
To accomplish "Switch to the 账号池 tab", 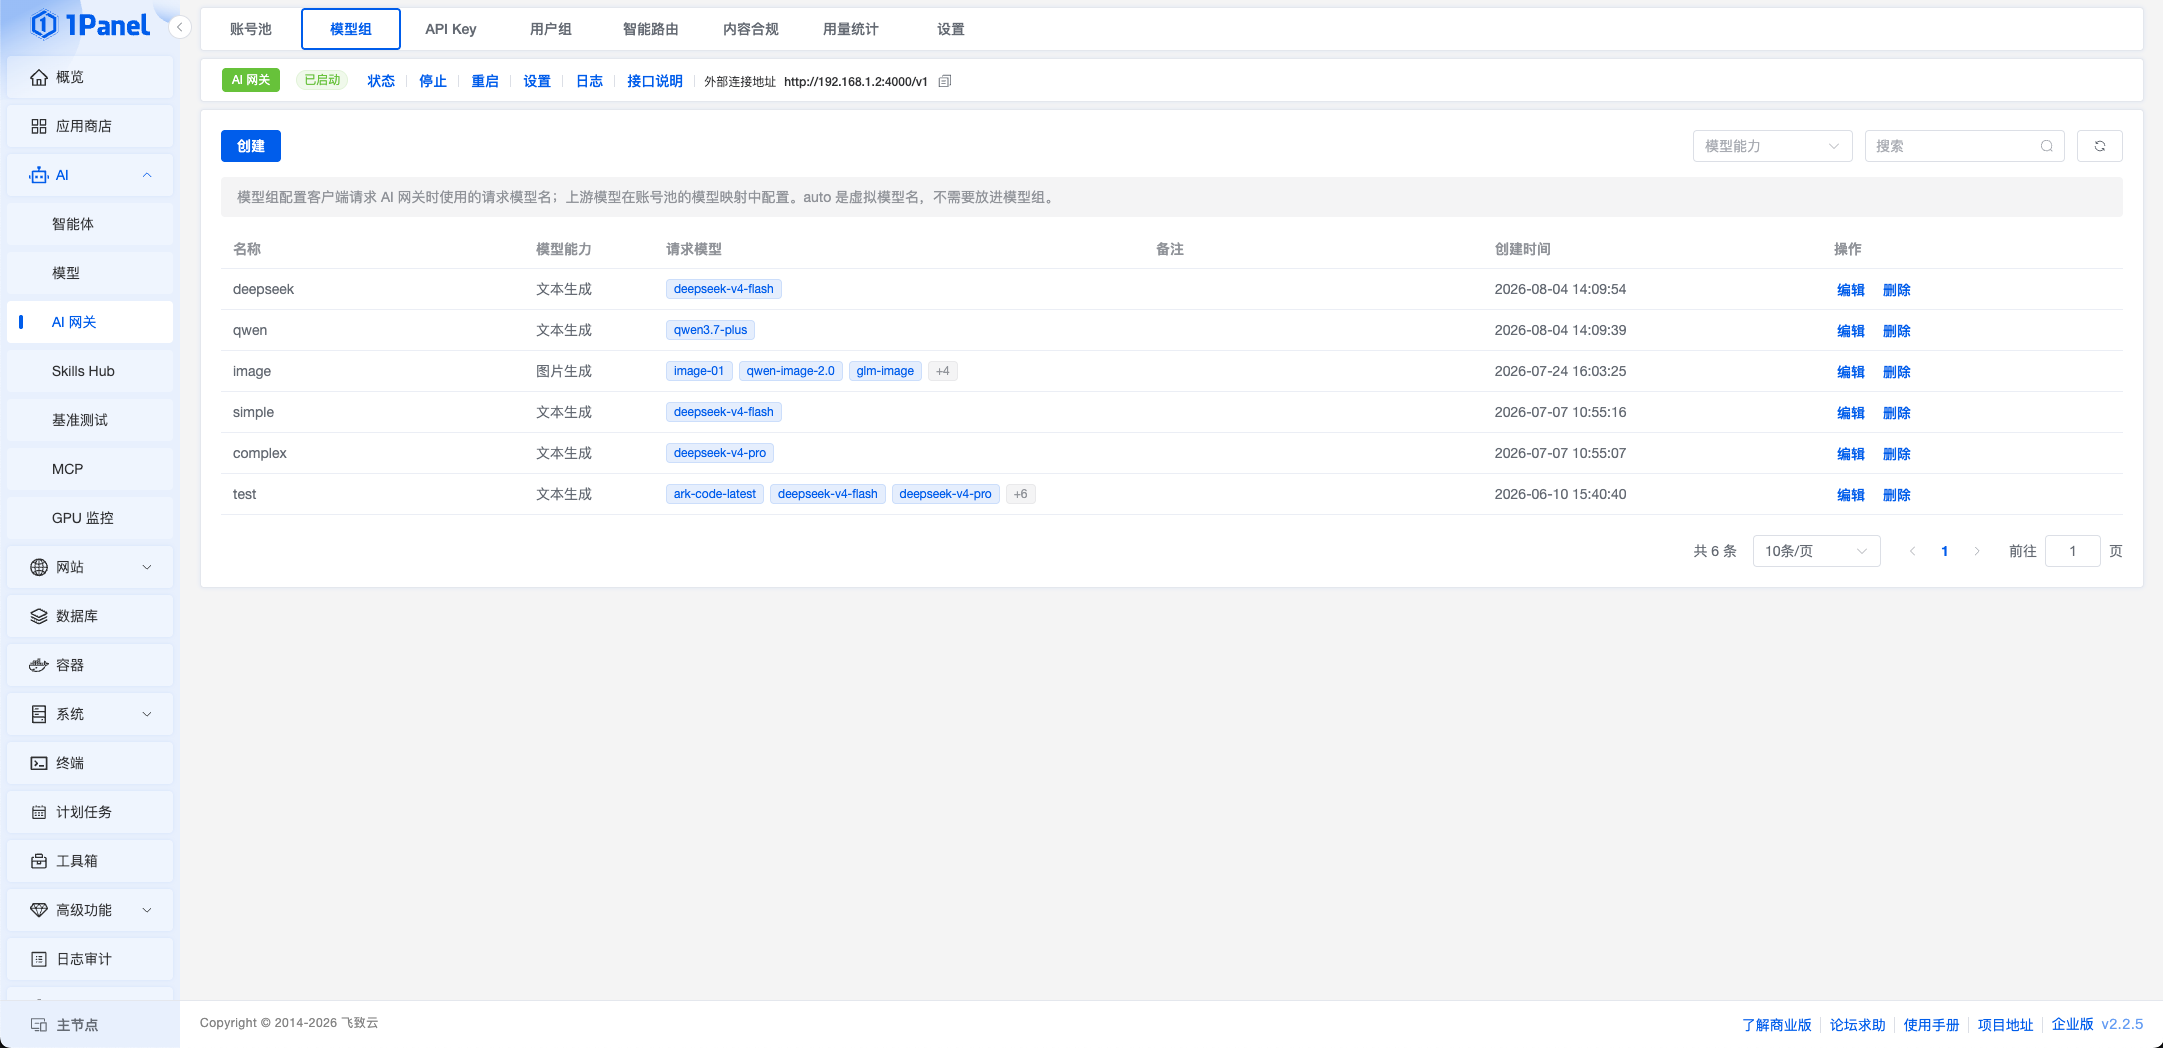I will [251, 29].
